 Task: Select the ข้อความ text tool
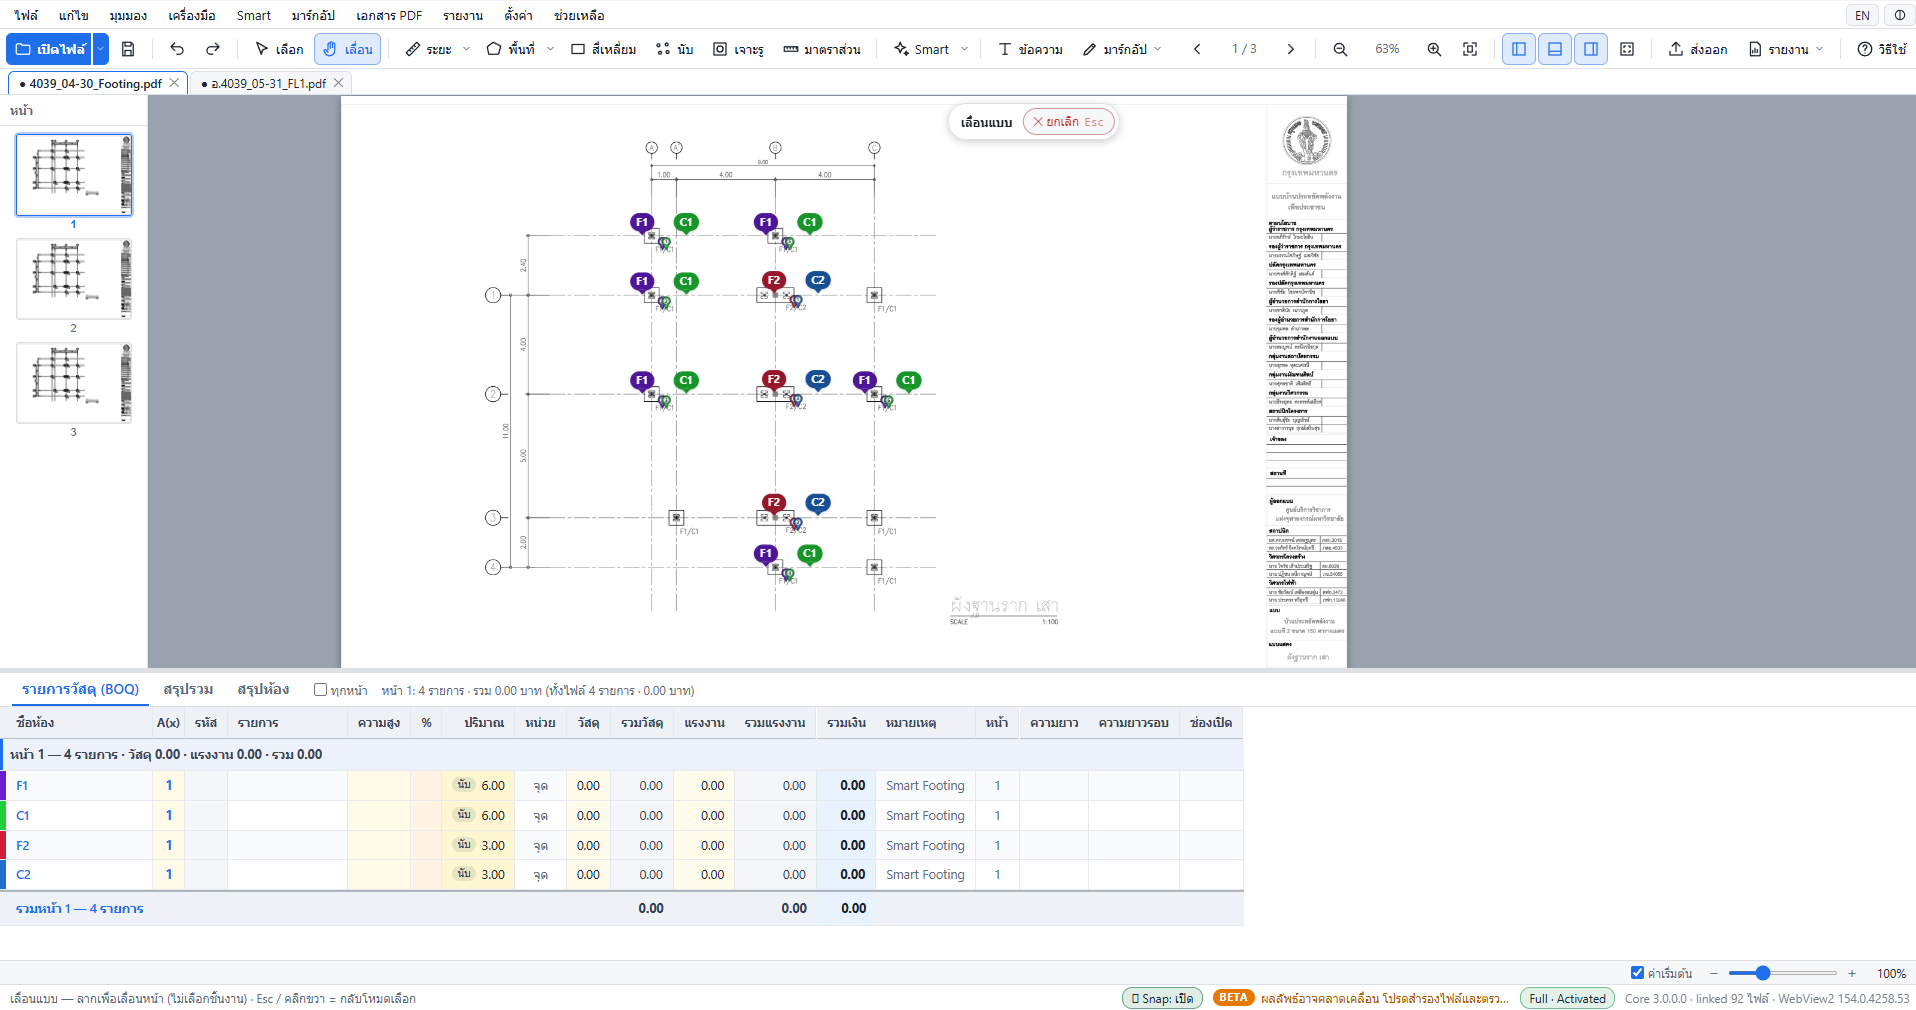[x=1030, y=49]
